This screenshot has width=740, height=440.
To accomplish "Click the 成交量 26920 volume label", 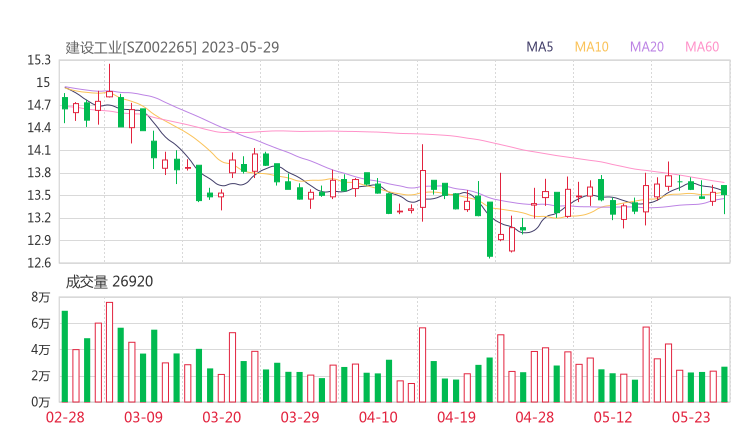I will [109, 281].
